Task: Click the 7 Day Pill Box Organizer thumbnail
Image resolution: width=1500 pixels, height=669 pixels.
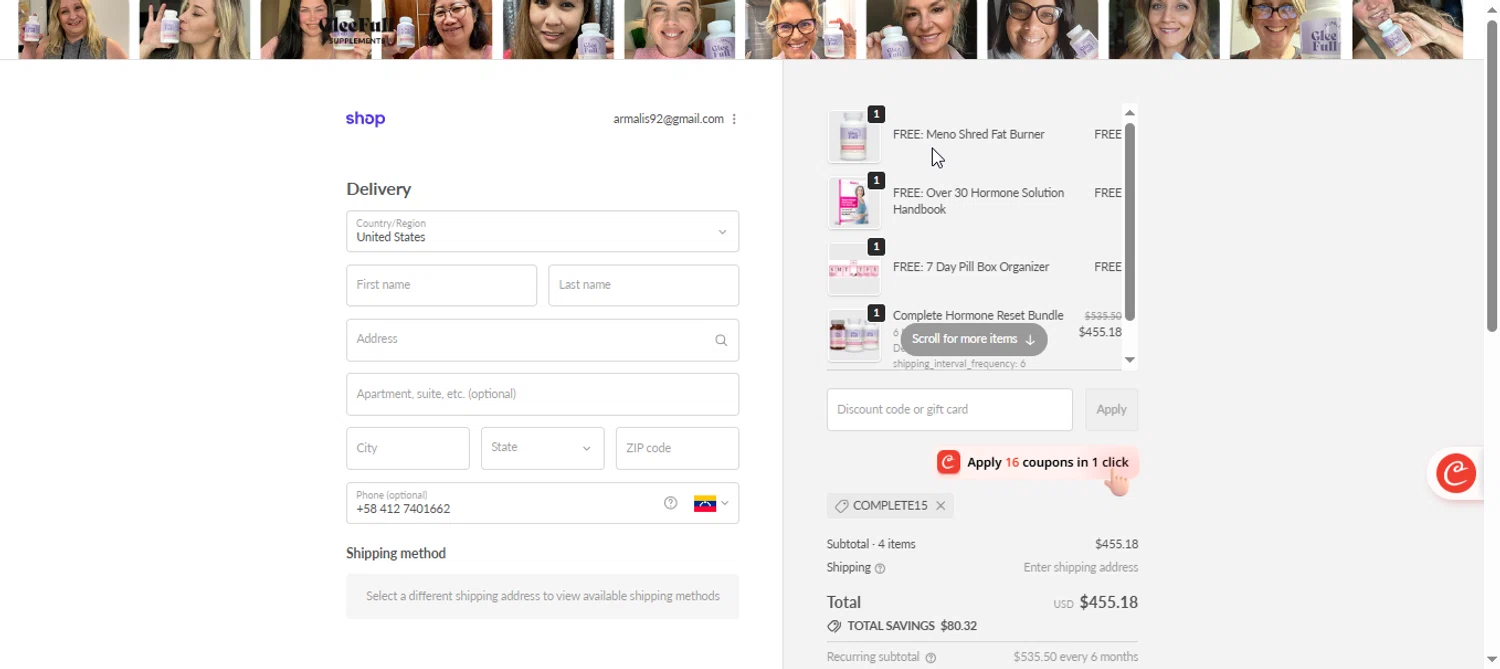Action: pos(854,268)
